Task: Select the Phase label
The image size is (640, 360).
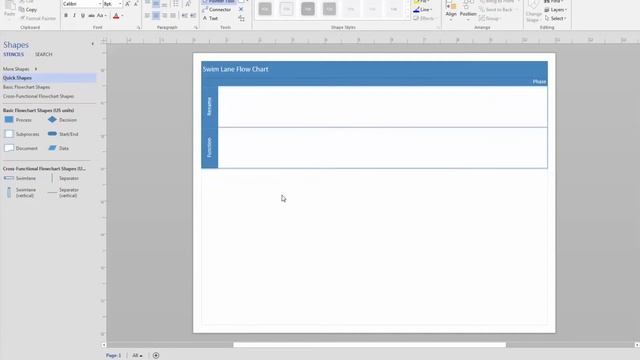Action: click(539, 82)
